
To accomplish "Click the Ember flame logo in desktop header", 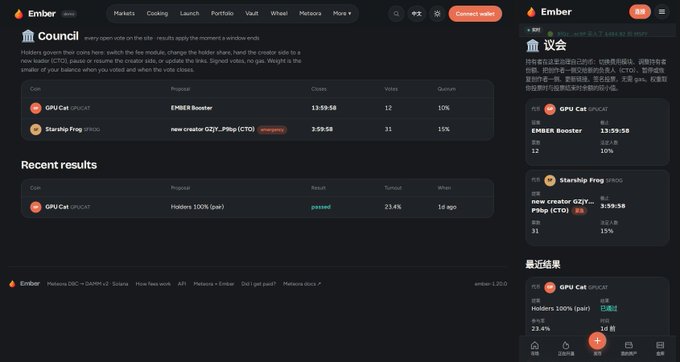I will pos(19,14).
